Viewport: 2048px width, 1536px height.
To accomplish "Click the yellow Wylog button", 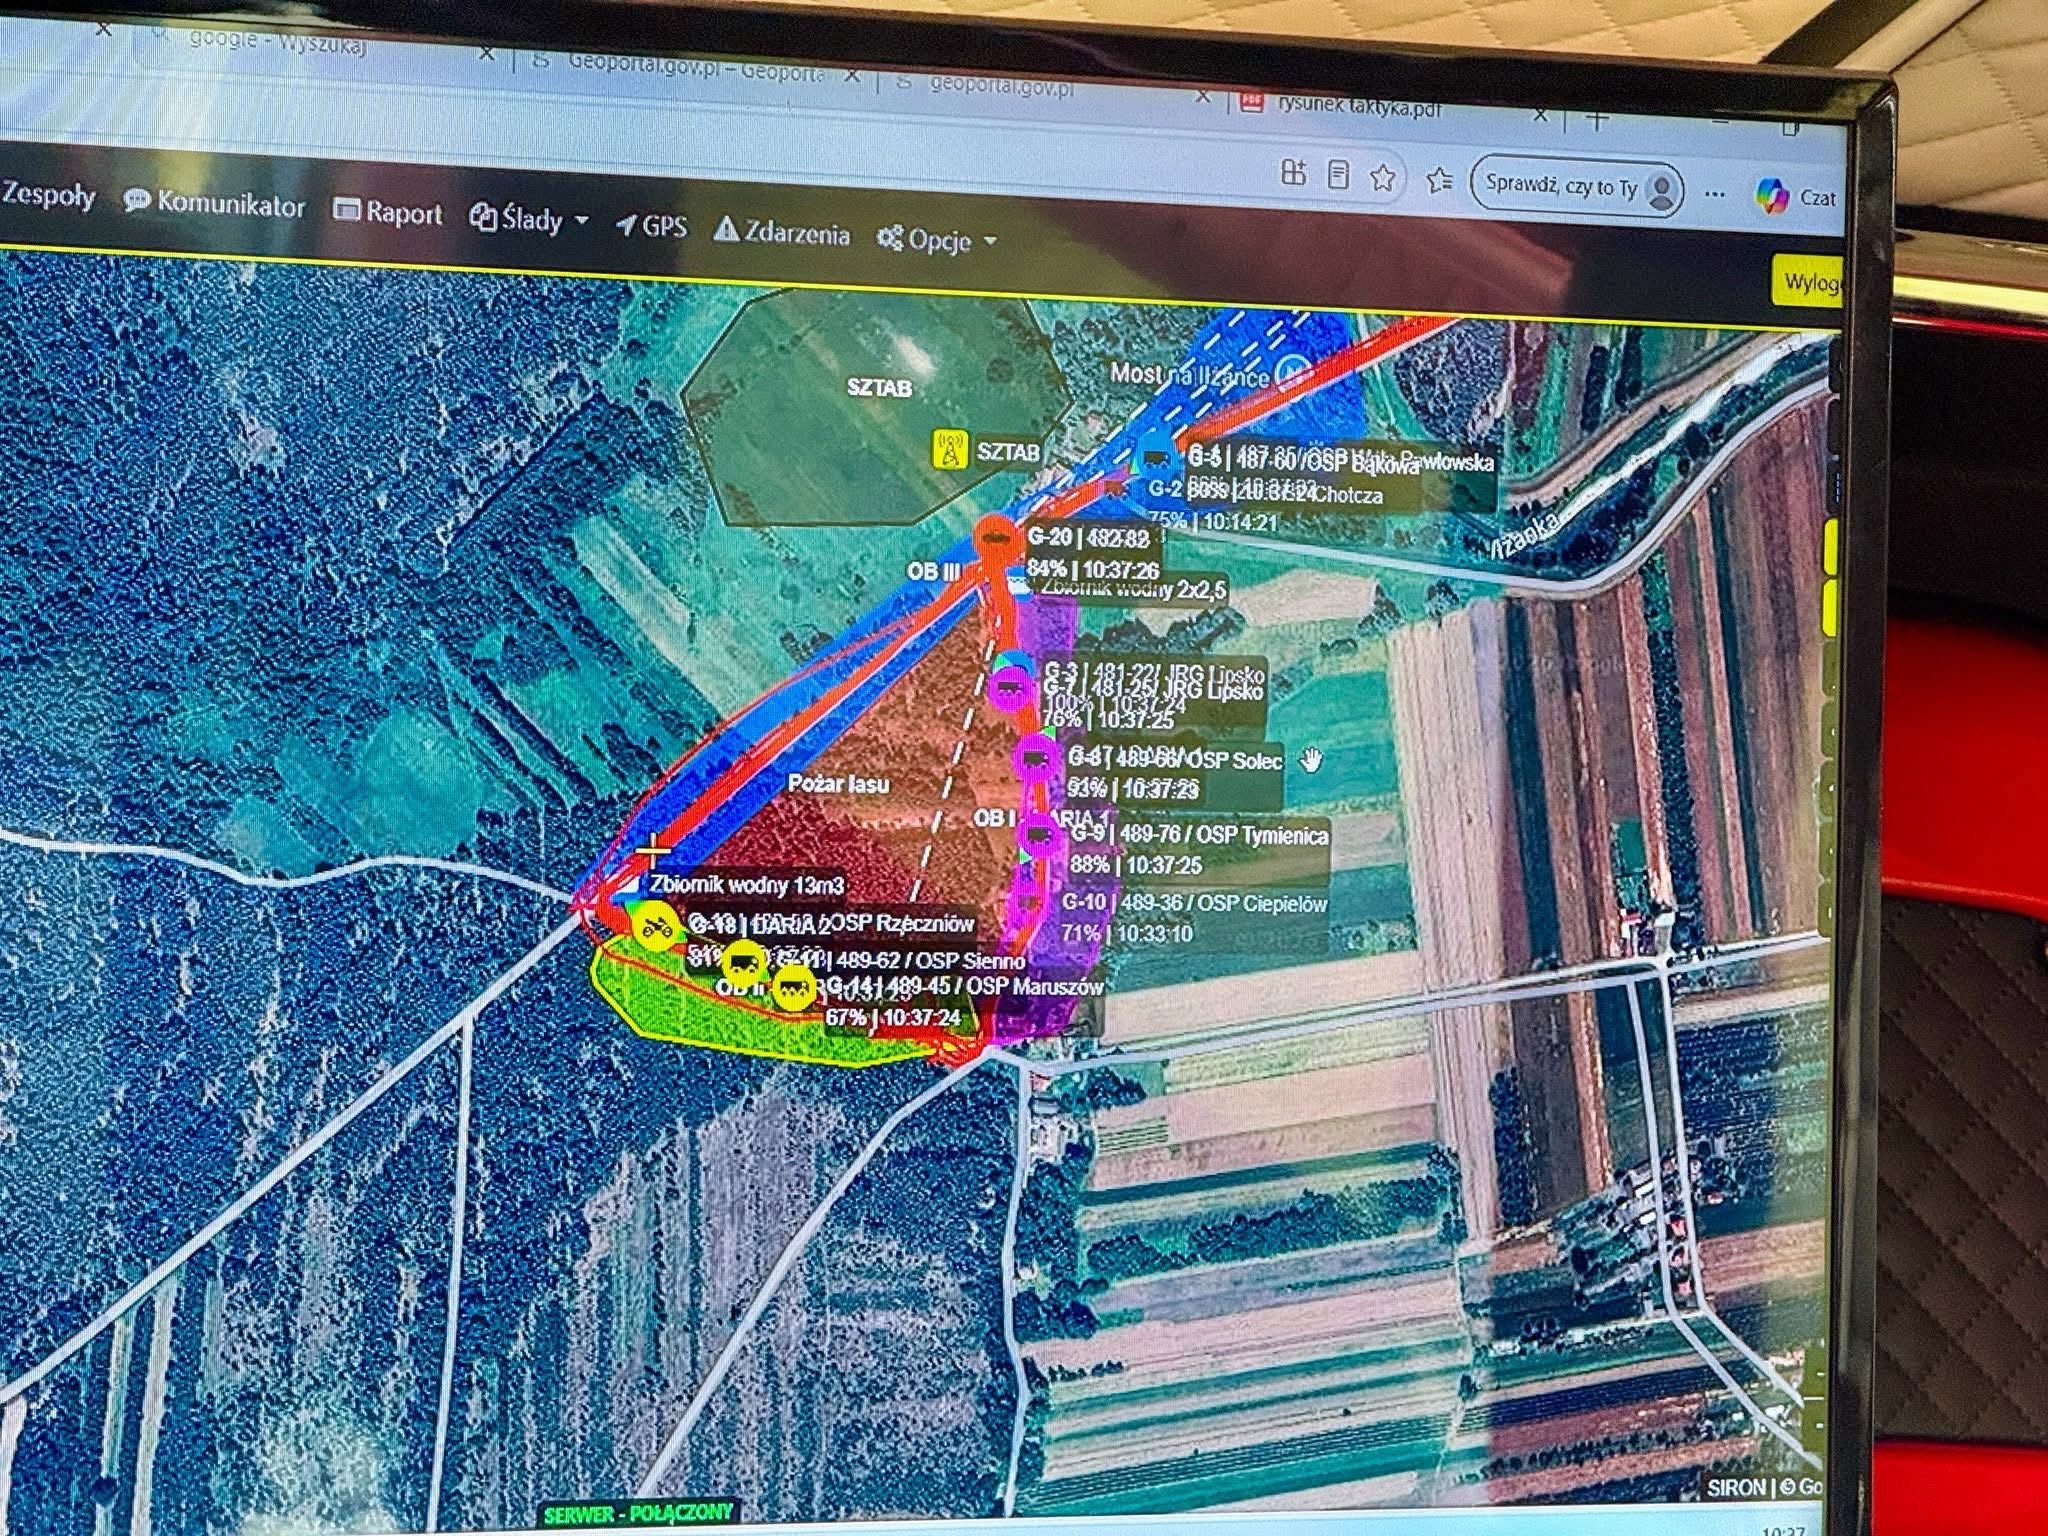I will [x=1809, y=283].
